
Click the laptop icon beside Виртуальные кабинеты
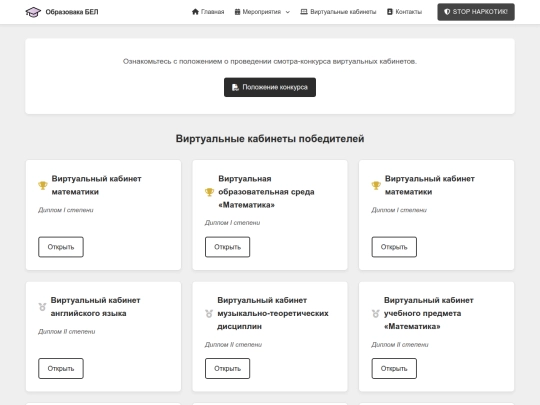click(x=304, y=12)
